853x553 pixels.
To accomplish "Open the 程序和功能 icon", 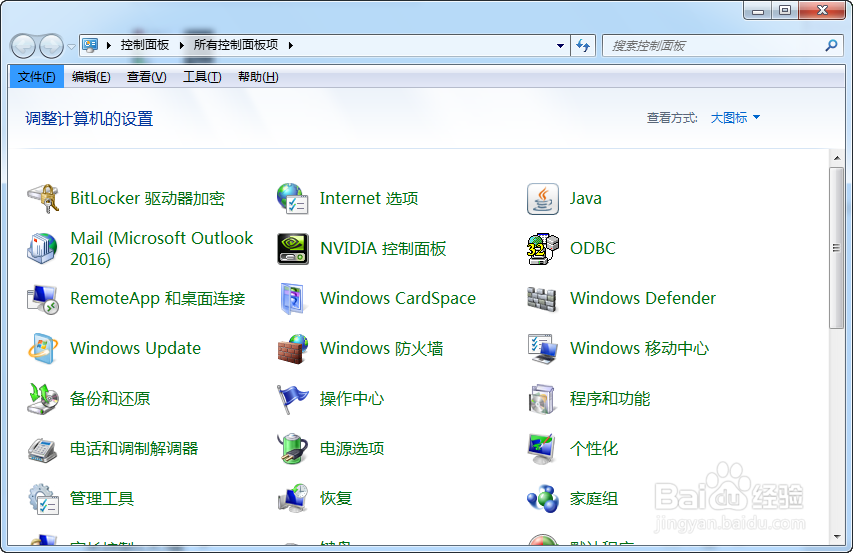I will 542,399.
